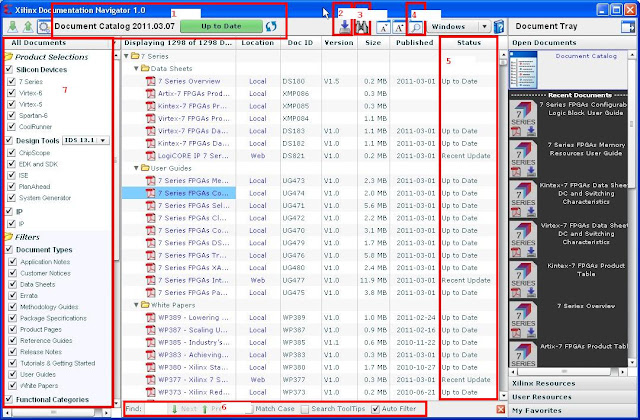
Task: Click the download icon under Kintex-7 Product Table tray item
Action: pyautogui.click(x=531, y=292)
